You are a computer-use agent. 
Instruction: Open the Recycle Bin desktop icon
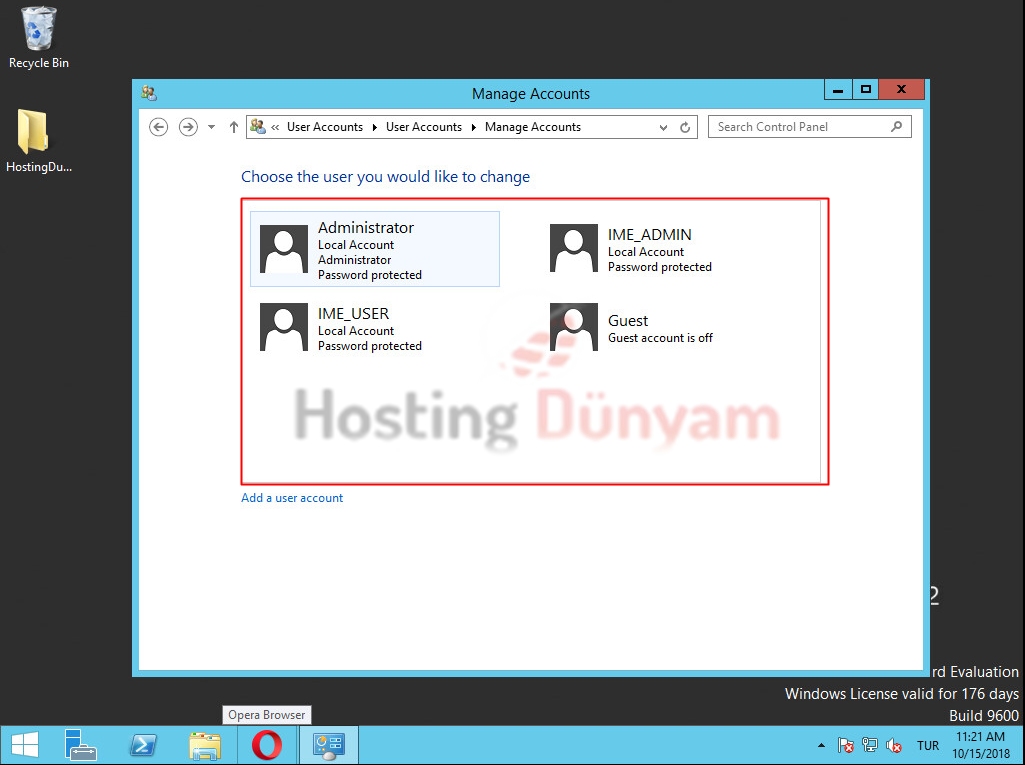click(x=39, y=37)
